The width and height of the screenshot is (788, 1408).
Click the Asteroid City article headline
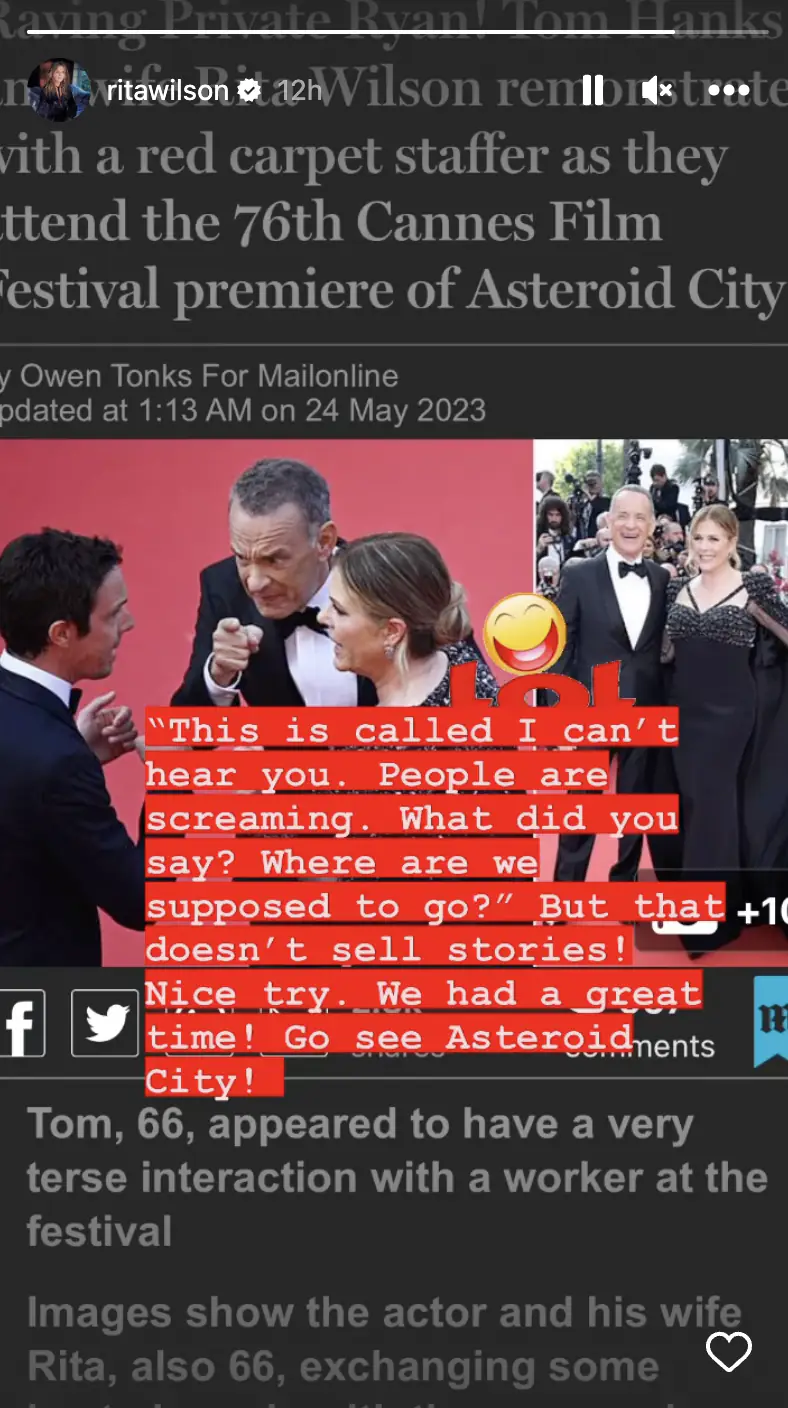(390, 222)
